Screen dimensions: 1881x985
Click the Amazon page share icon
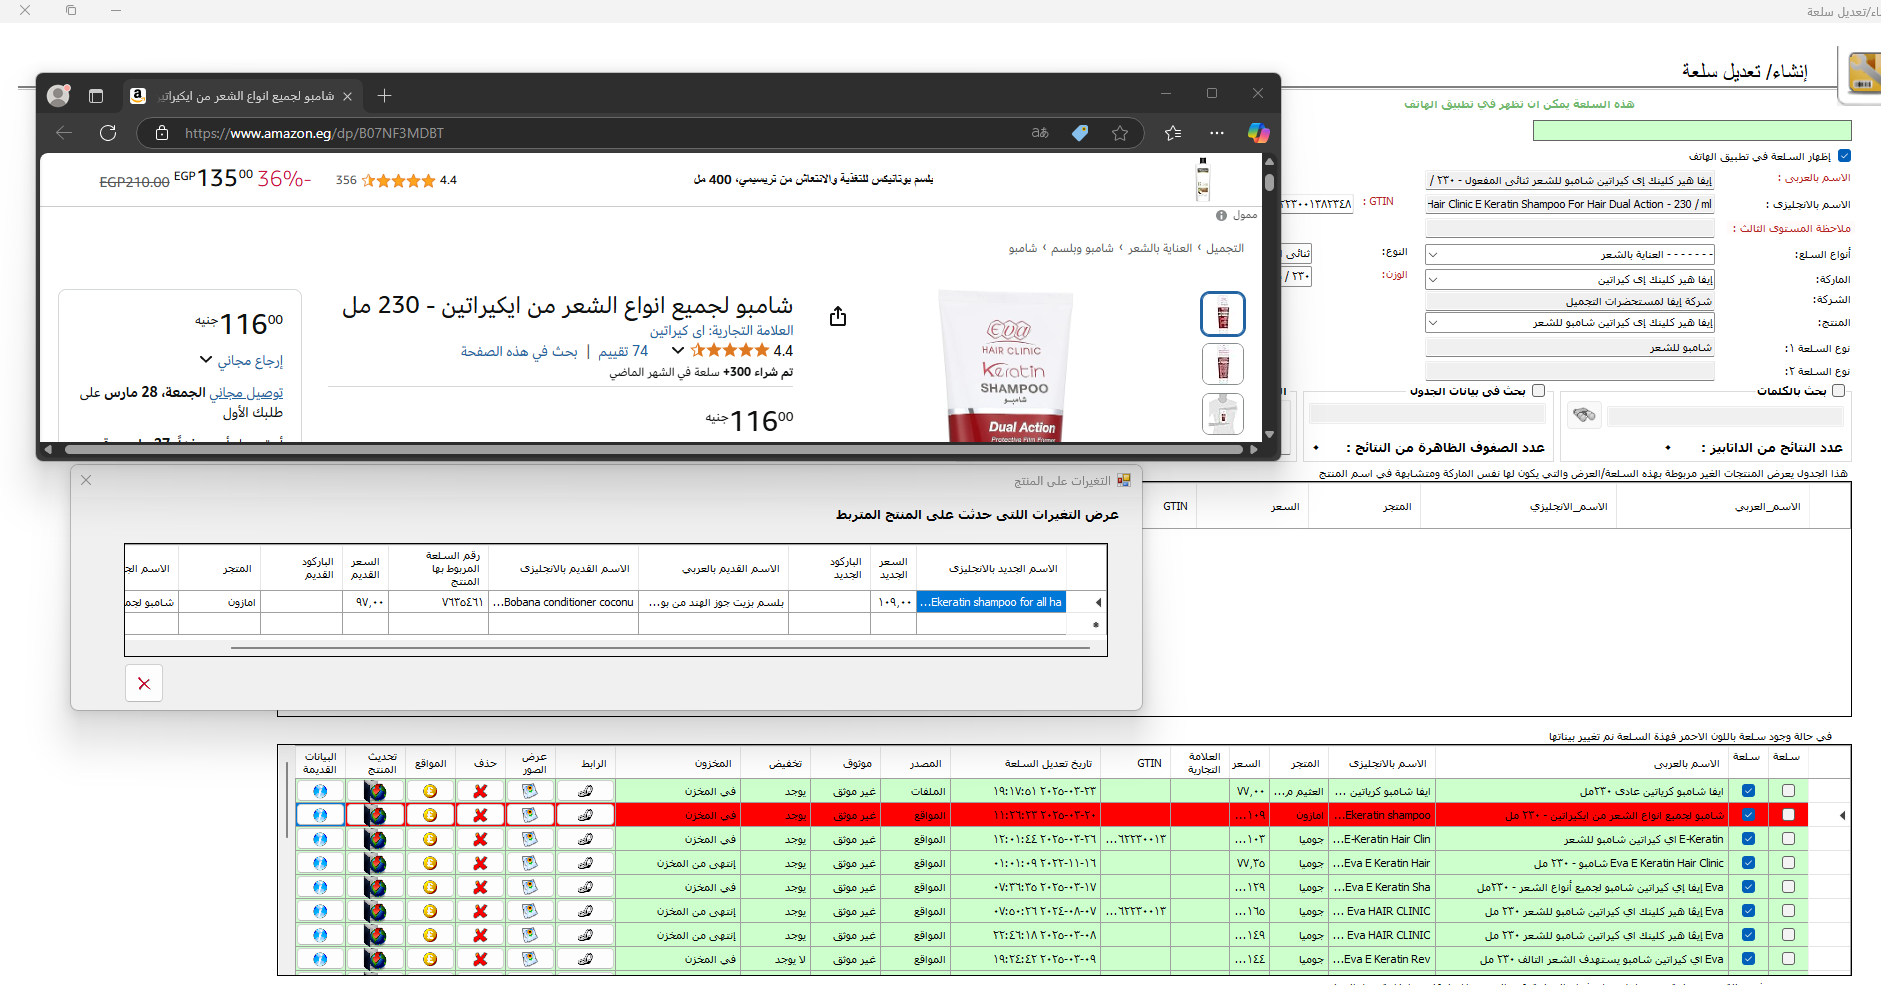[x=838, y=317]
